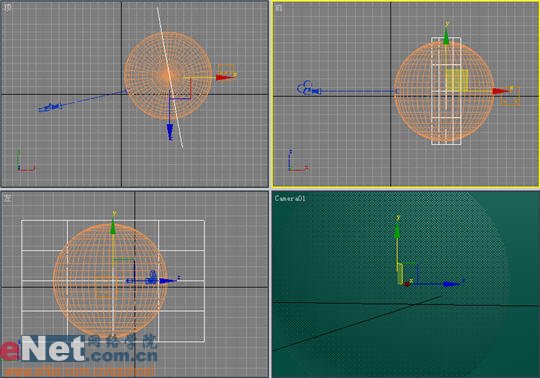Click the yellow plane handle in Camera01 viewport
540x378 pixels.
pos(400,274)
